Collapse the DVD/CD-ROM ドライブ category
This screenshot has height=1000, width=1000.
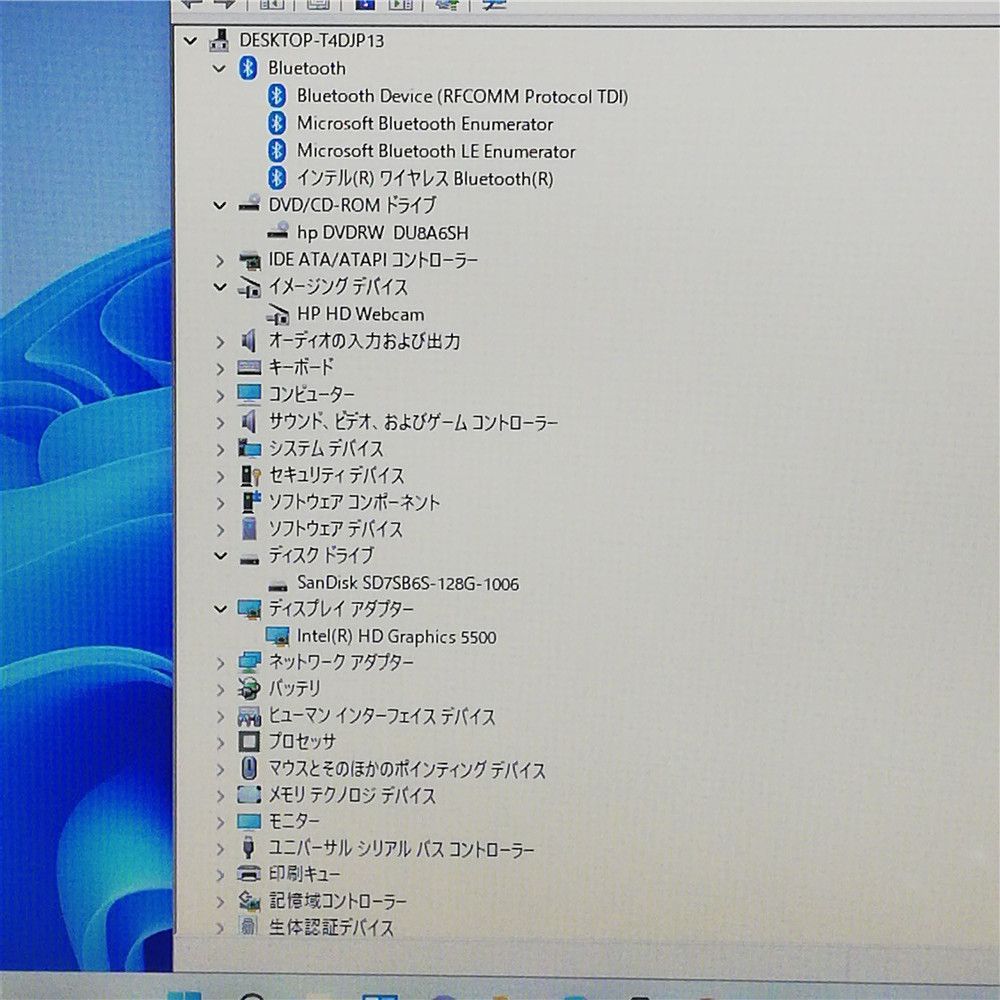tap(219, 205)
